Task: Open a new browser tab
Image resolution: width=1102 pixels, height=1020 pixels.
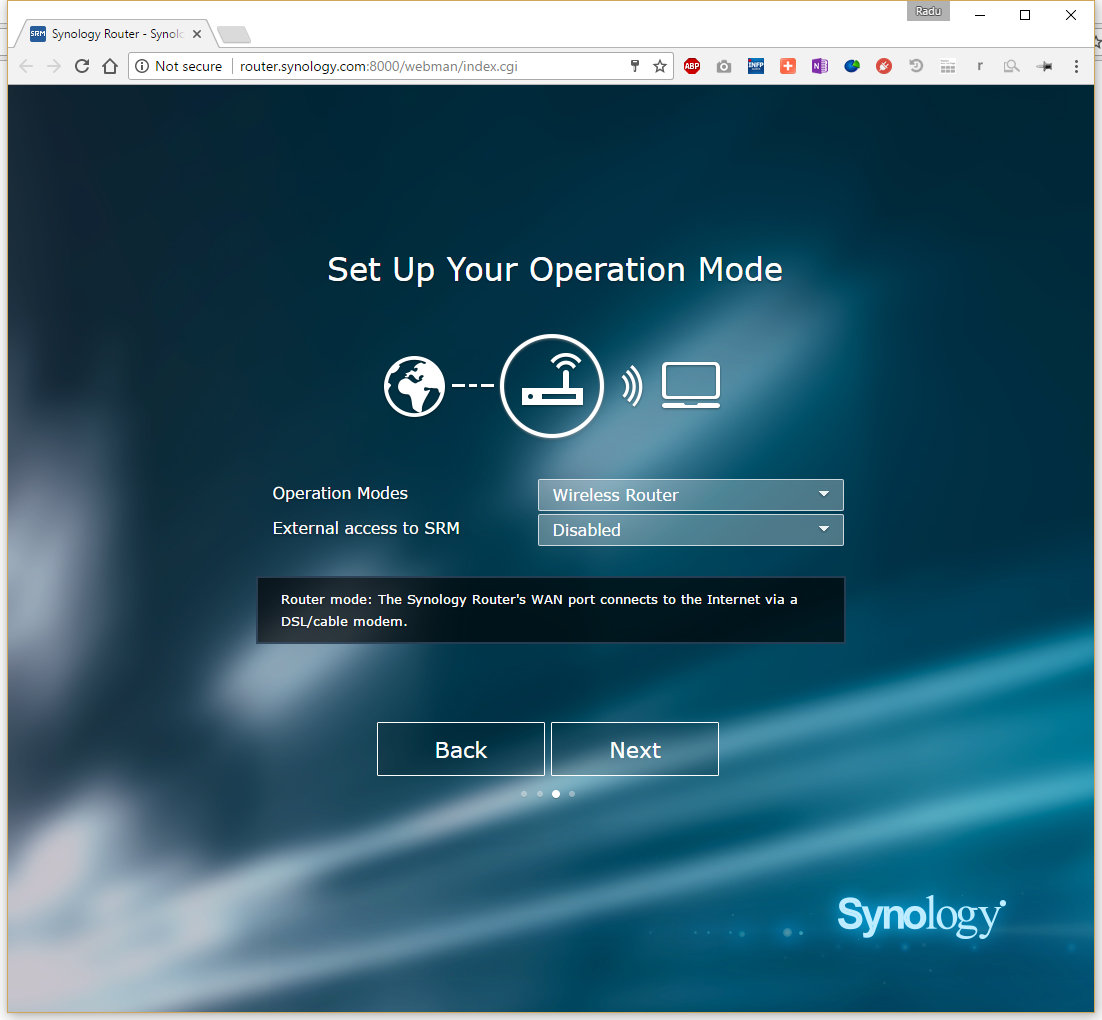Action: pos(233,35)
